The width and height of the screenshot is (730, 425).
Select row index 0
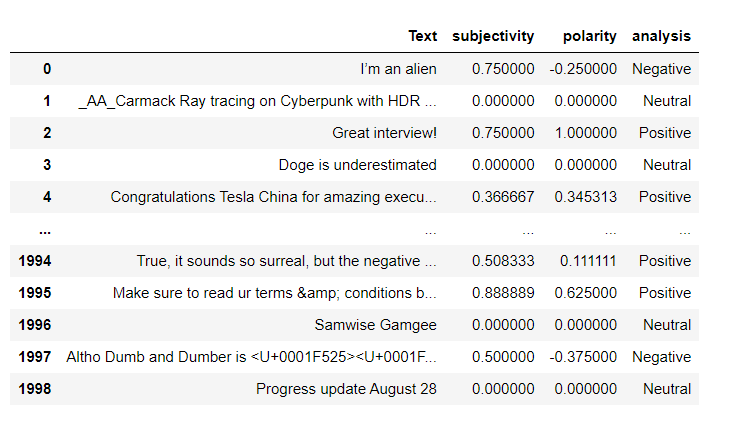(x=47, y=69)
